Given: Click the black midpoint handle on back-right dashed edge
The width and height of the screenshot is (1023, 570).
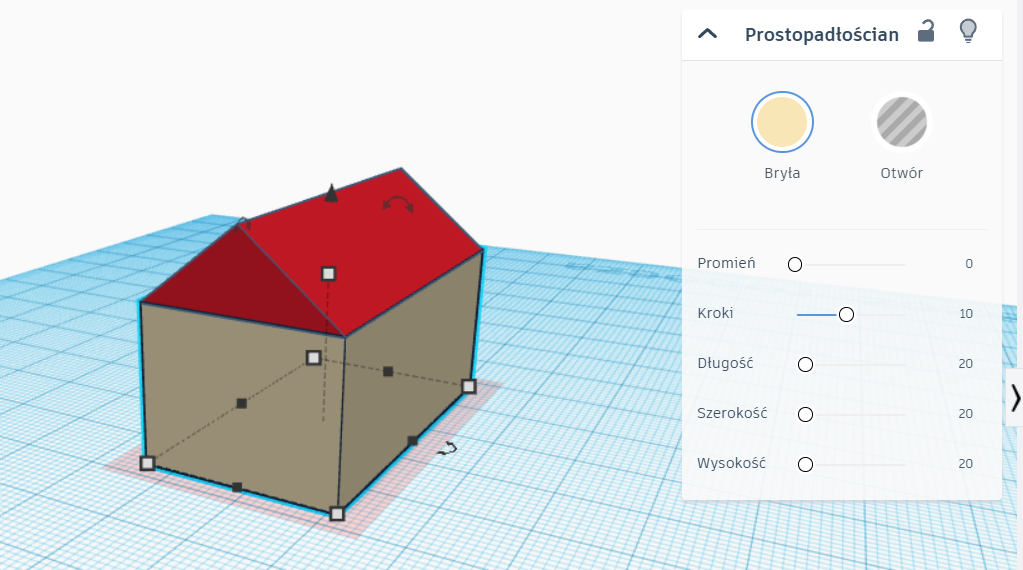Looking at the screenshot, I should pyautogui.click(x=388, y=372).
